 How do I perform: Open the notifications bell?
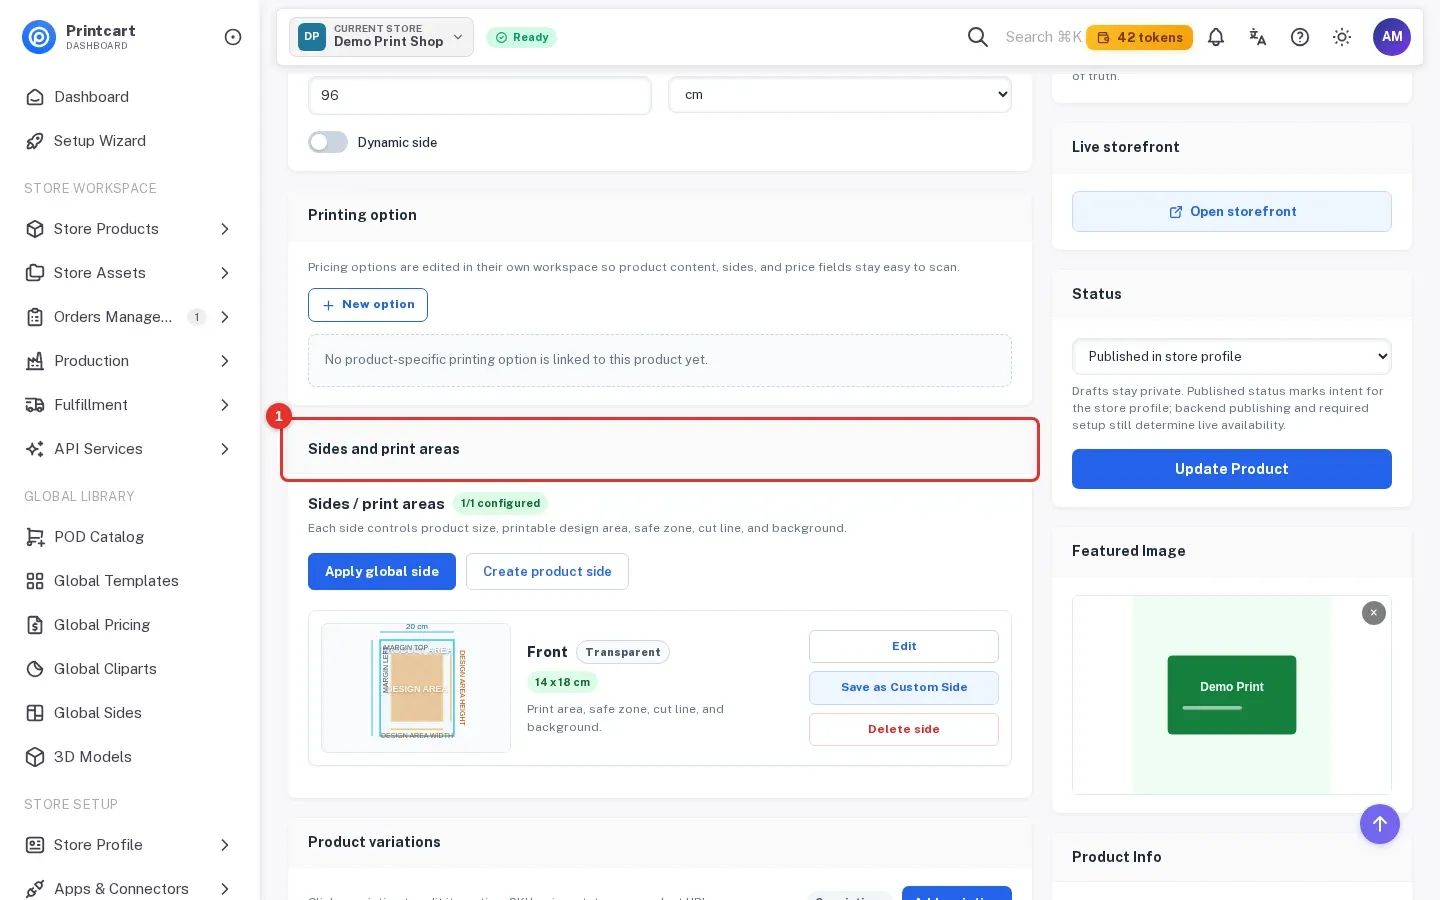point(1216,37)
